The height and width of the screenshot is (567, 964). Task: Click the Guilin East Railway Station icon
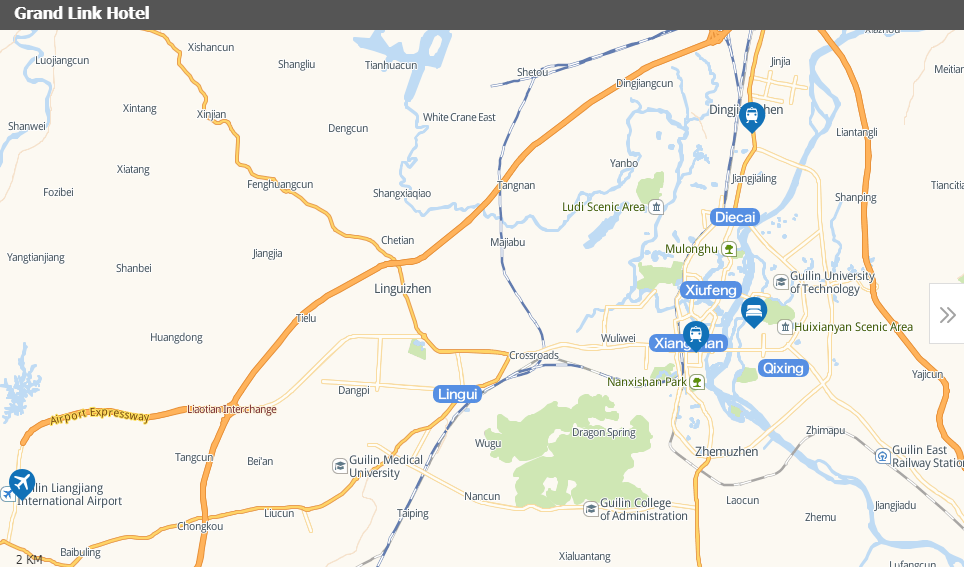click(882, 456)
